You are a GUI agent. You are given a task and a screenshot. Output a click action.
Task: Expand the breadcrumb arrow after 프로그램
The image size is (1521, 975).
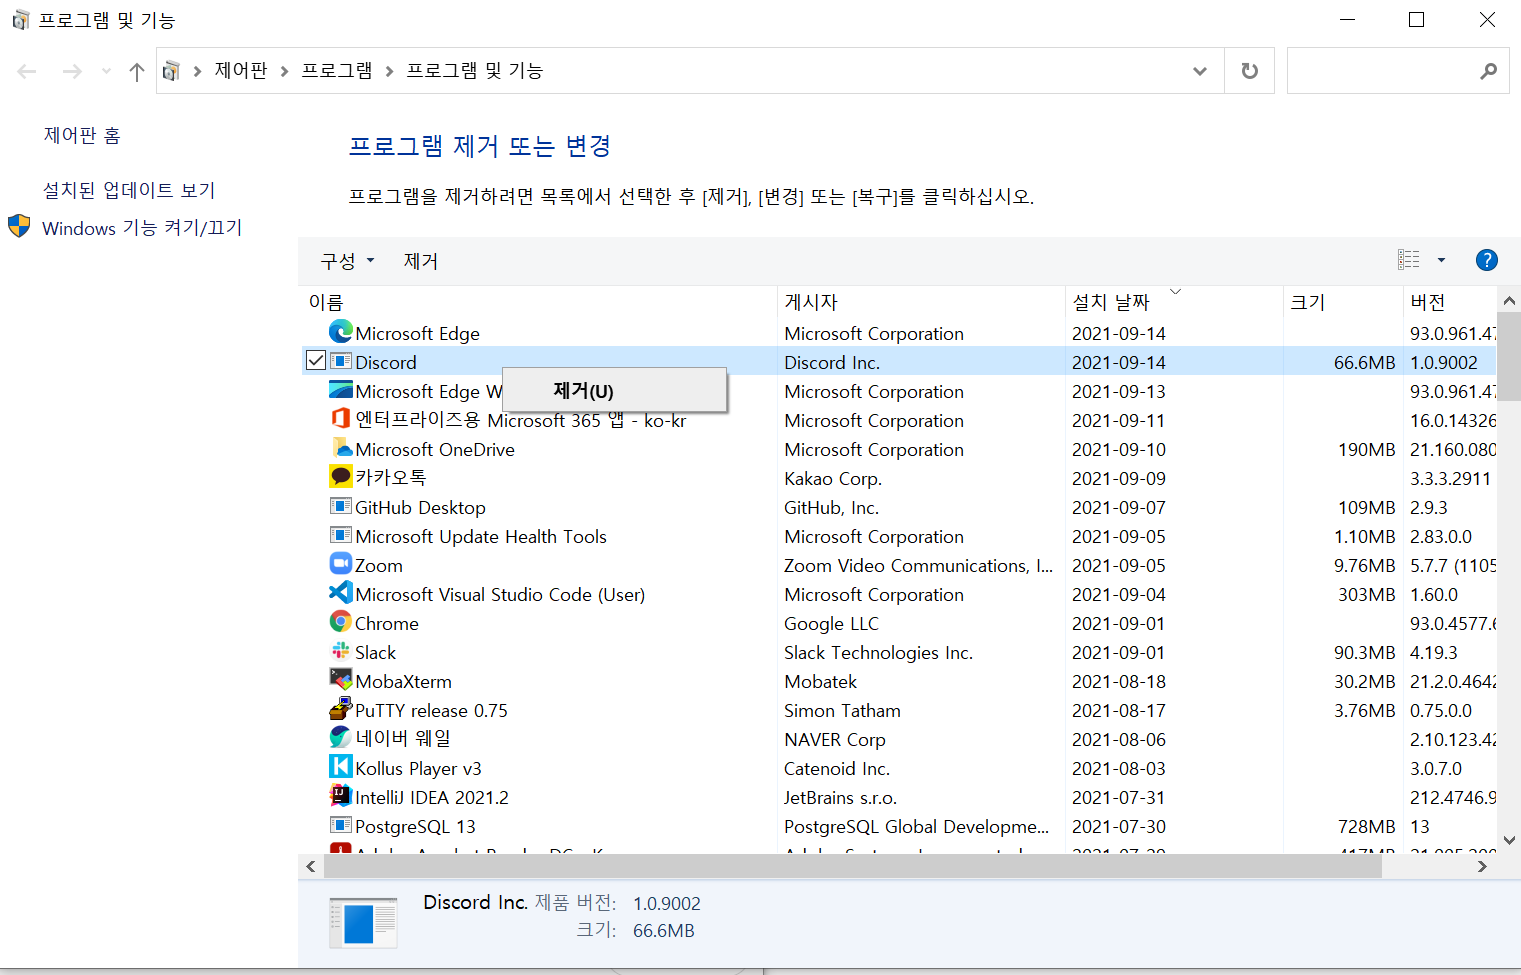389,71
